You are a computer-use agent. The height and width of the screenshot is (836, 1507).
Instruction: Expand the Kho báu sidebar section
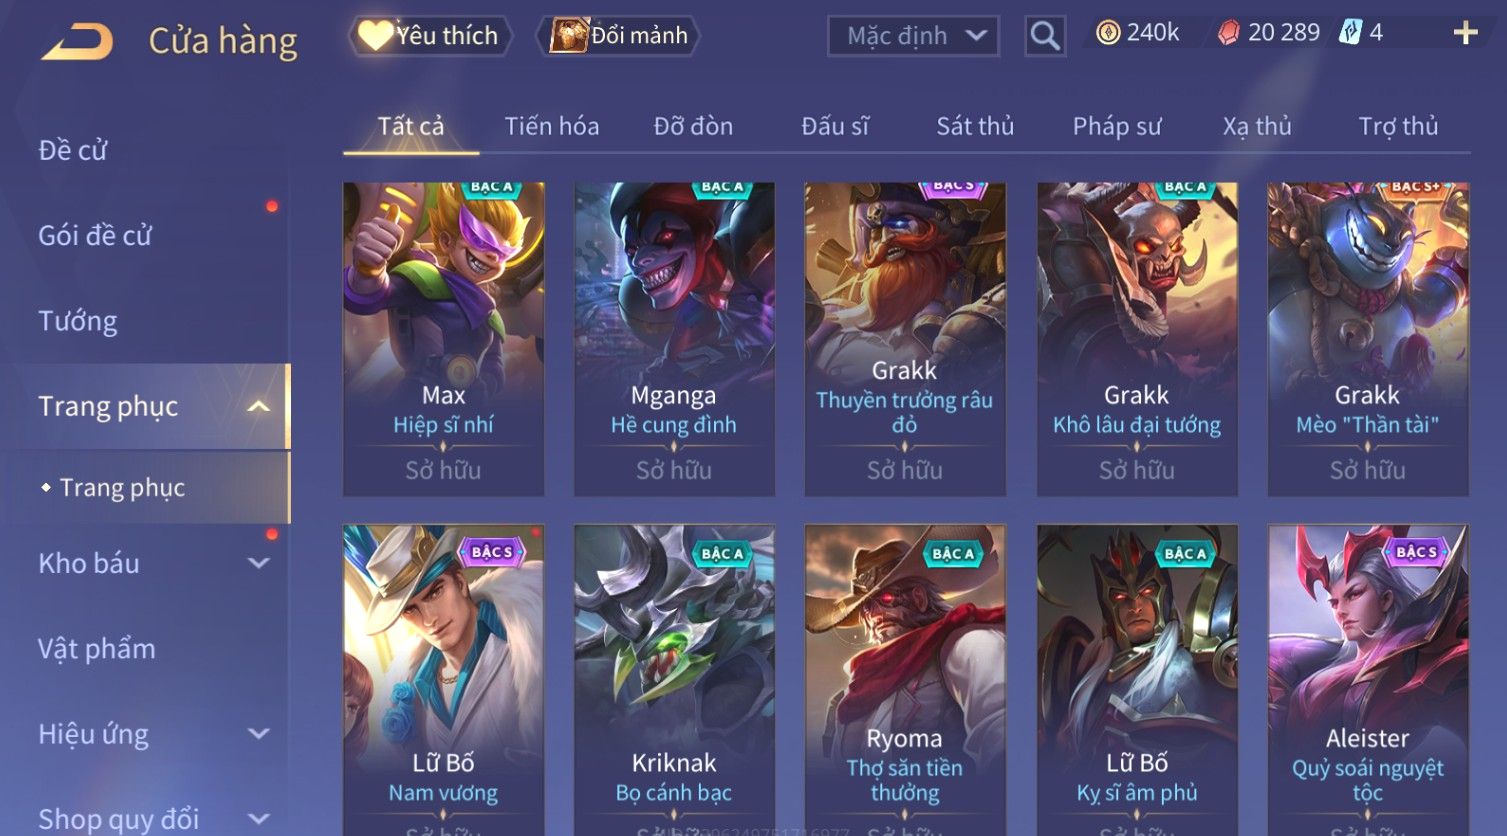[258, 563]
